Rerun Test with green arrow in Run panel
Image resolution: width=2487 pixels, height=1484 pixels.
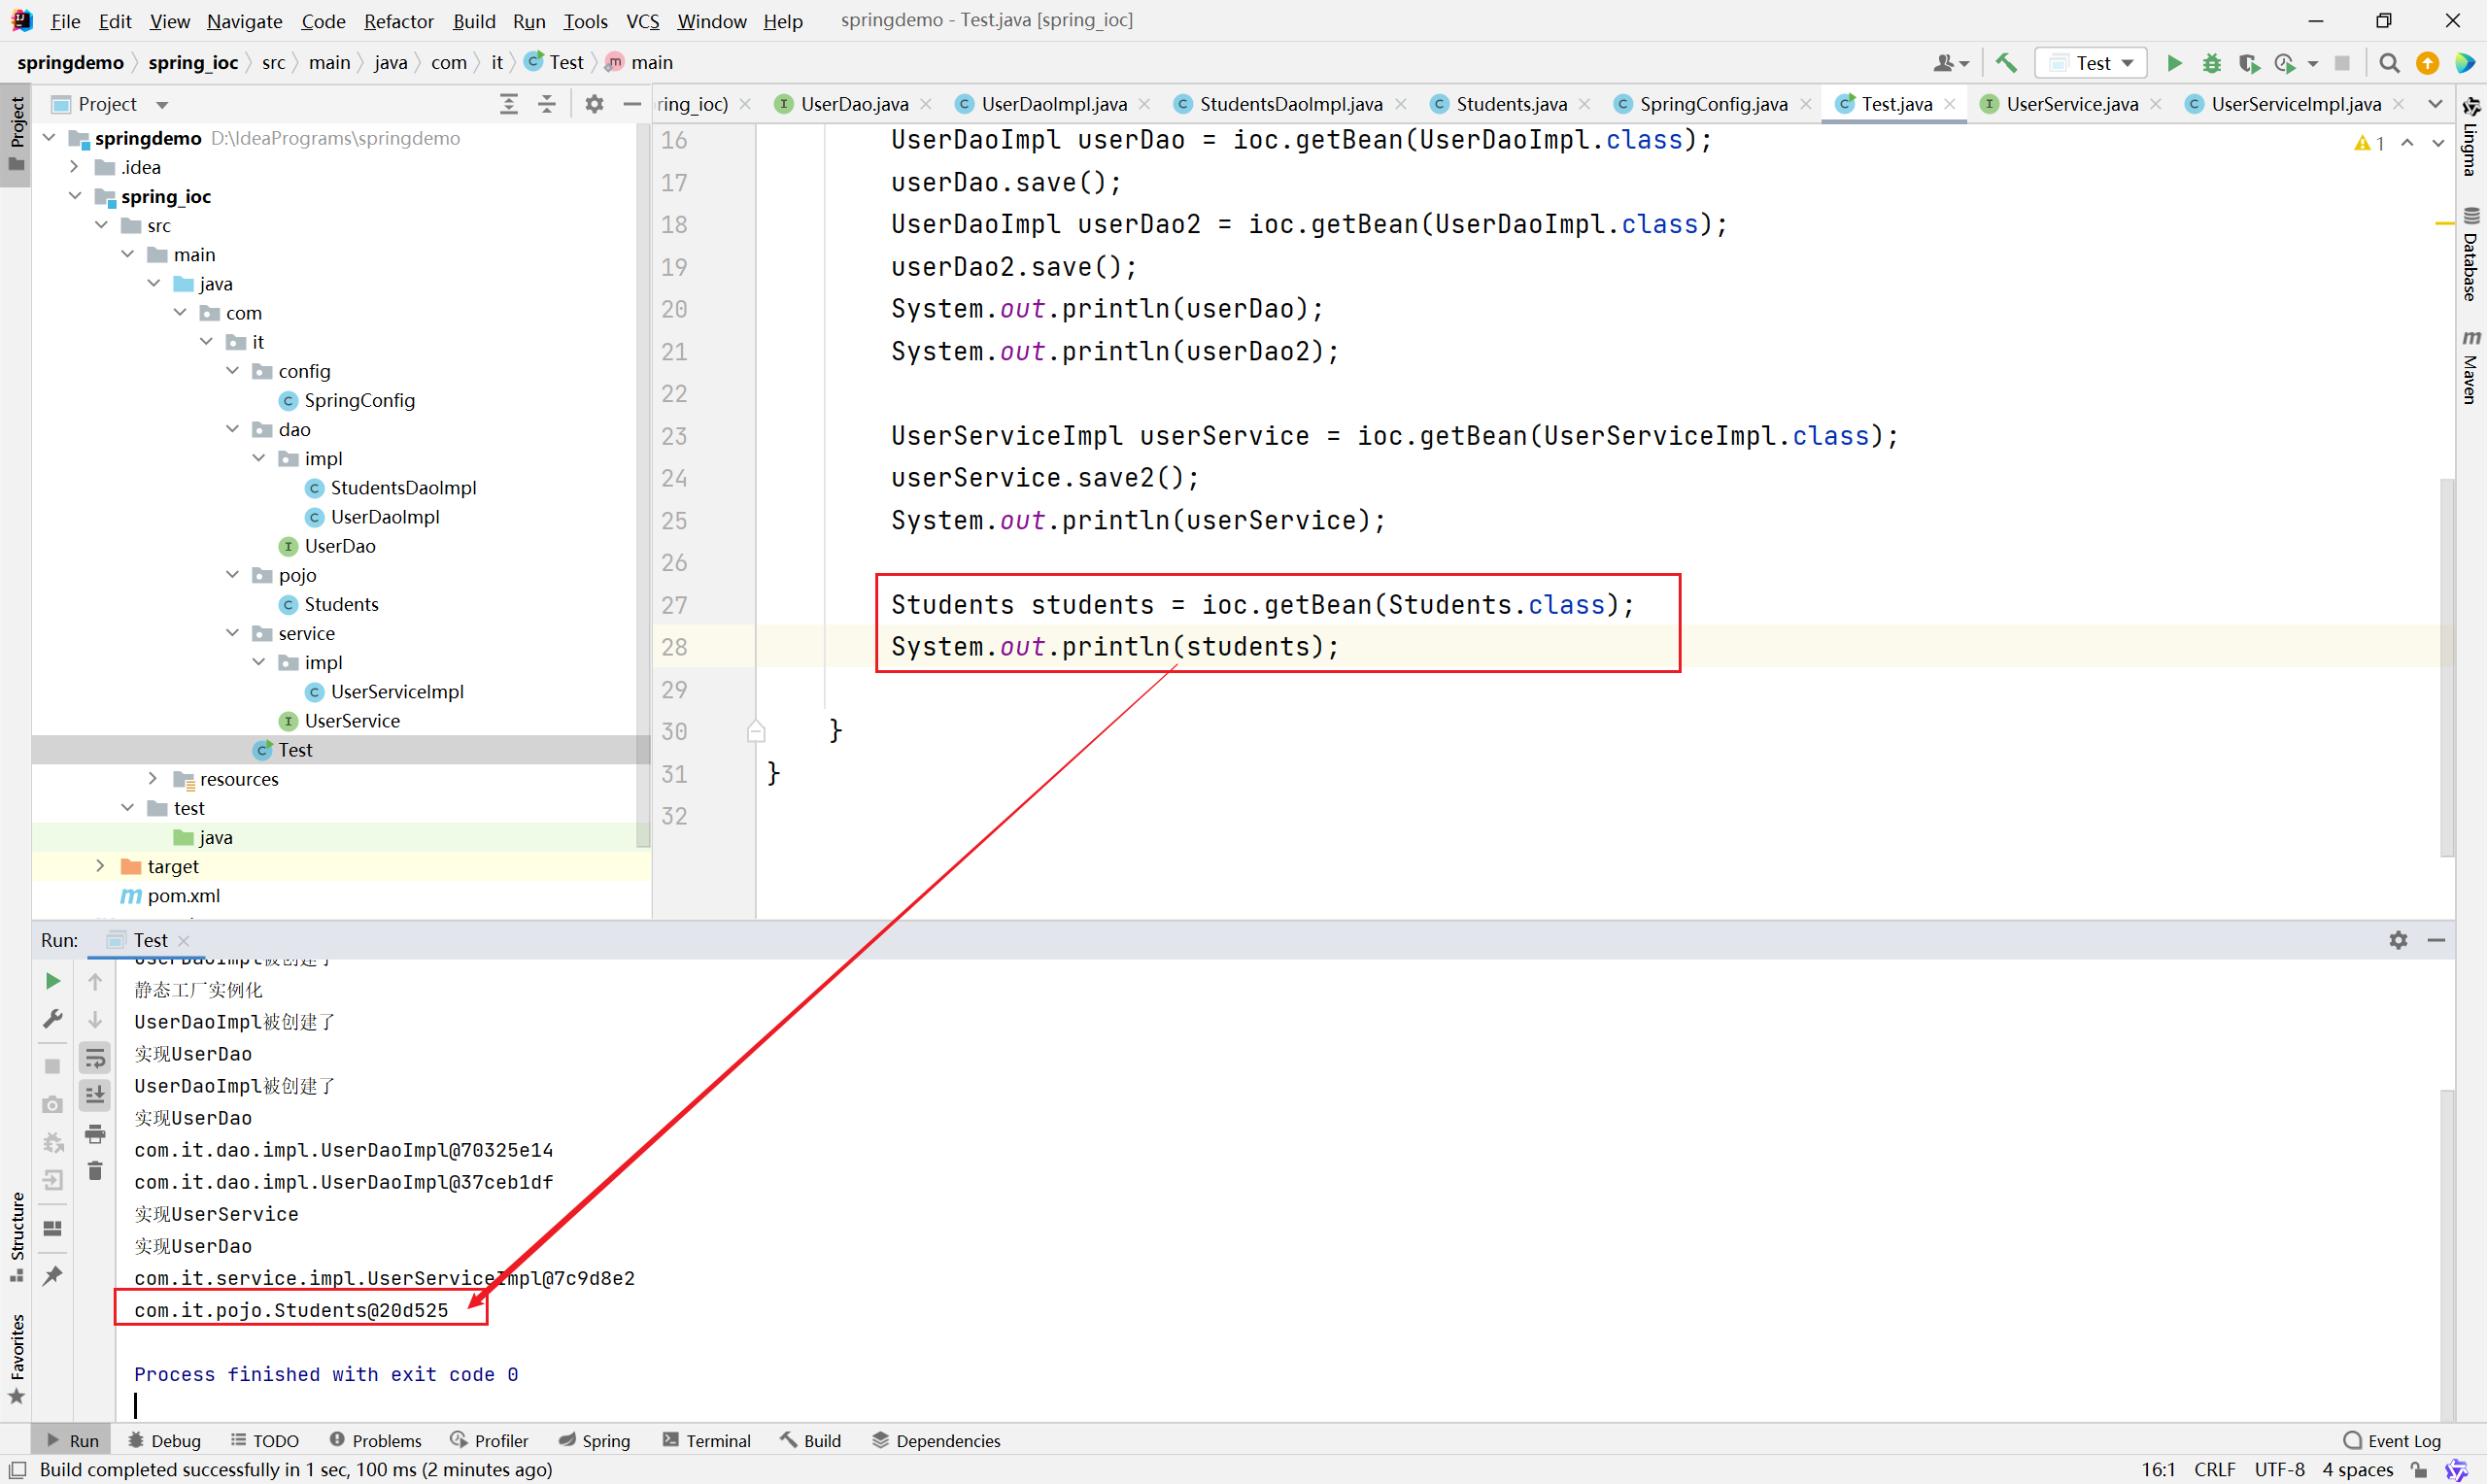(x=53, y=981)
